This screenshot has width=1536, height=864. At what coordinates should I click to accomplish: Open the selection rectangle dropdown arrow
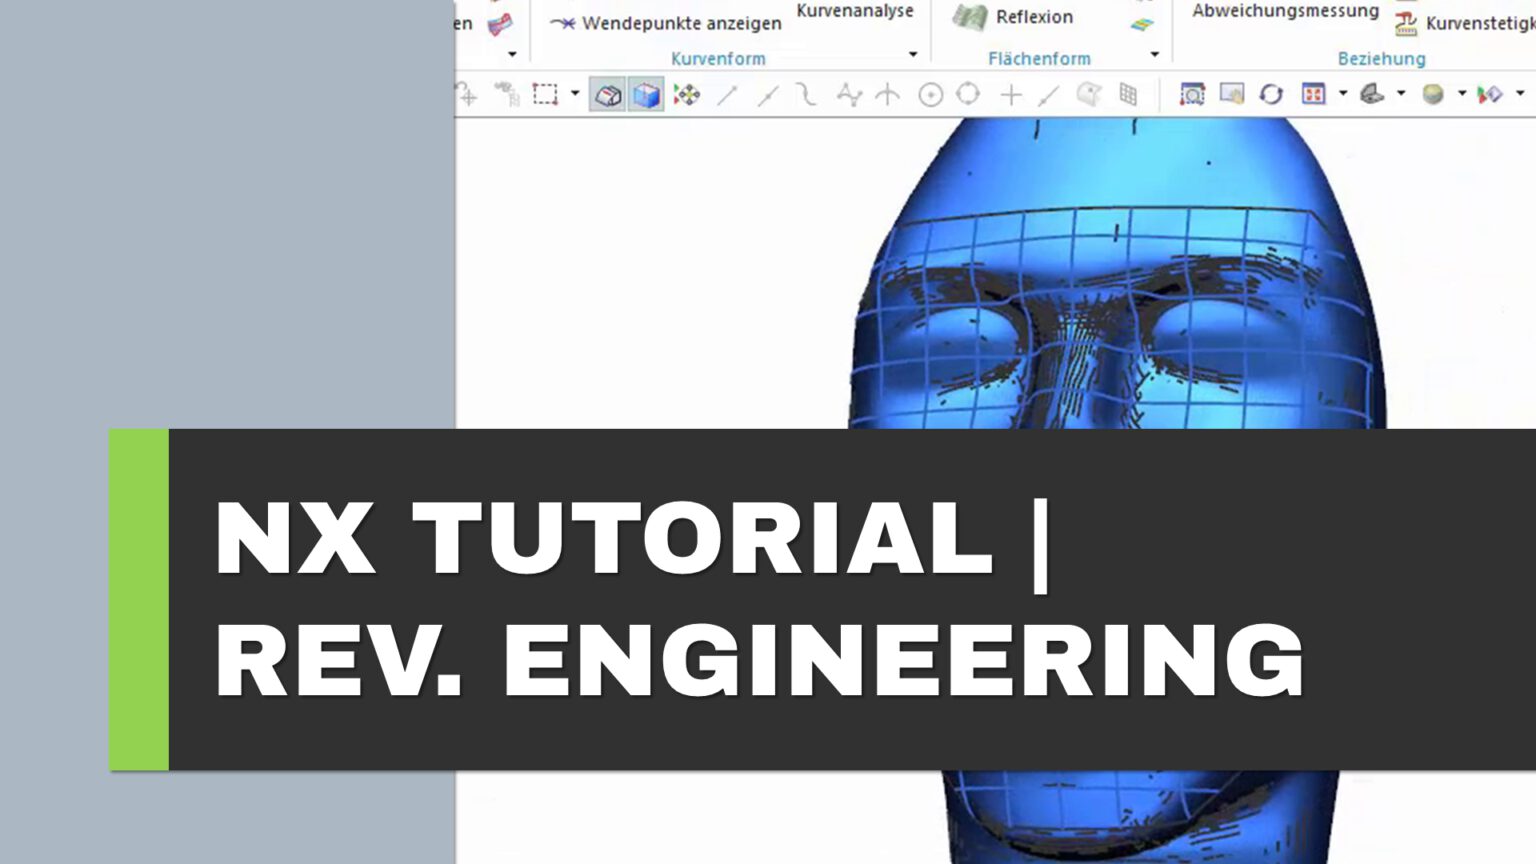click(x=575, y=94)
